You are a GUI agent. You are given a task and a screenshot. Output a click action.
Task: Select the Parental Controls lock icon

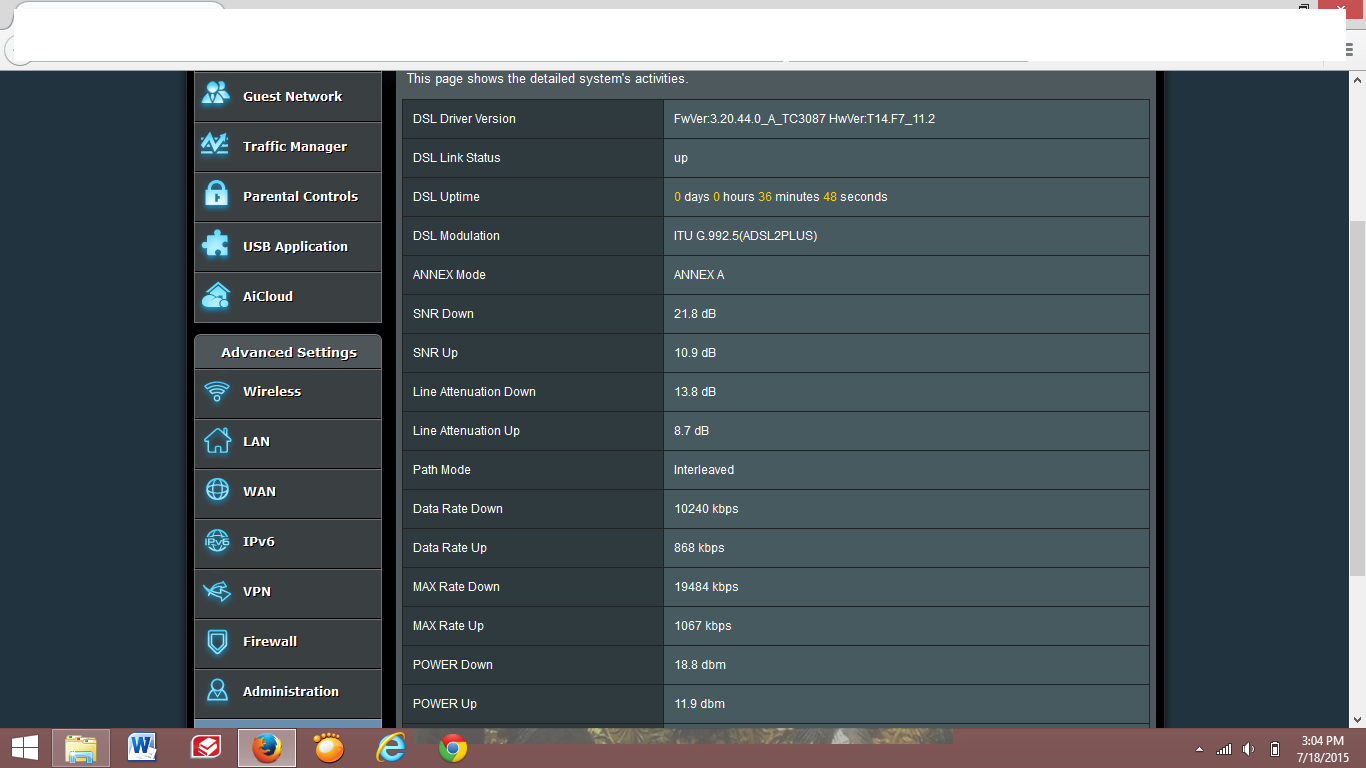click(216, 195)
